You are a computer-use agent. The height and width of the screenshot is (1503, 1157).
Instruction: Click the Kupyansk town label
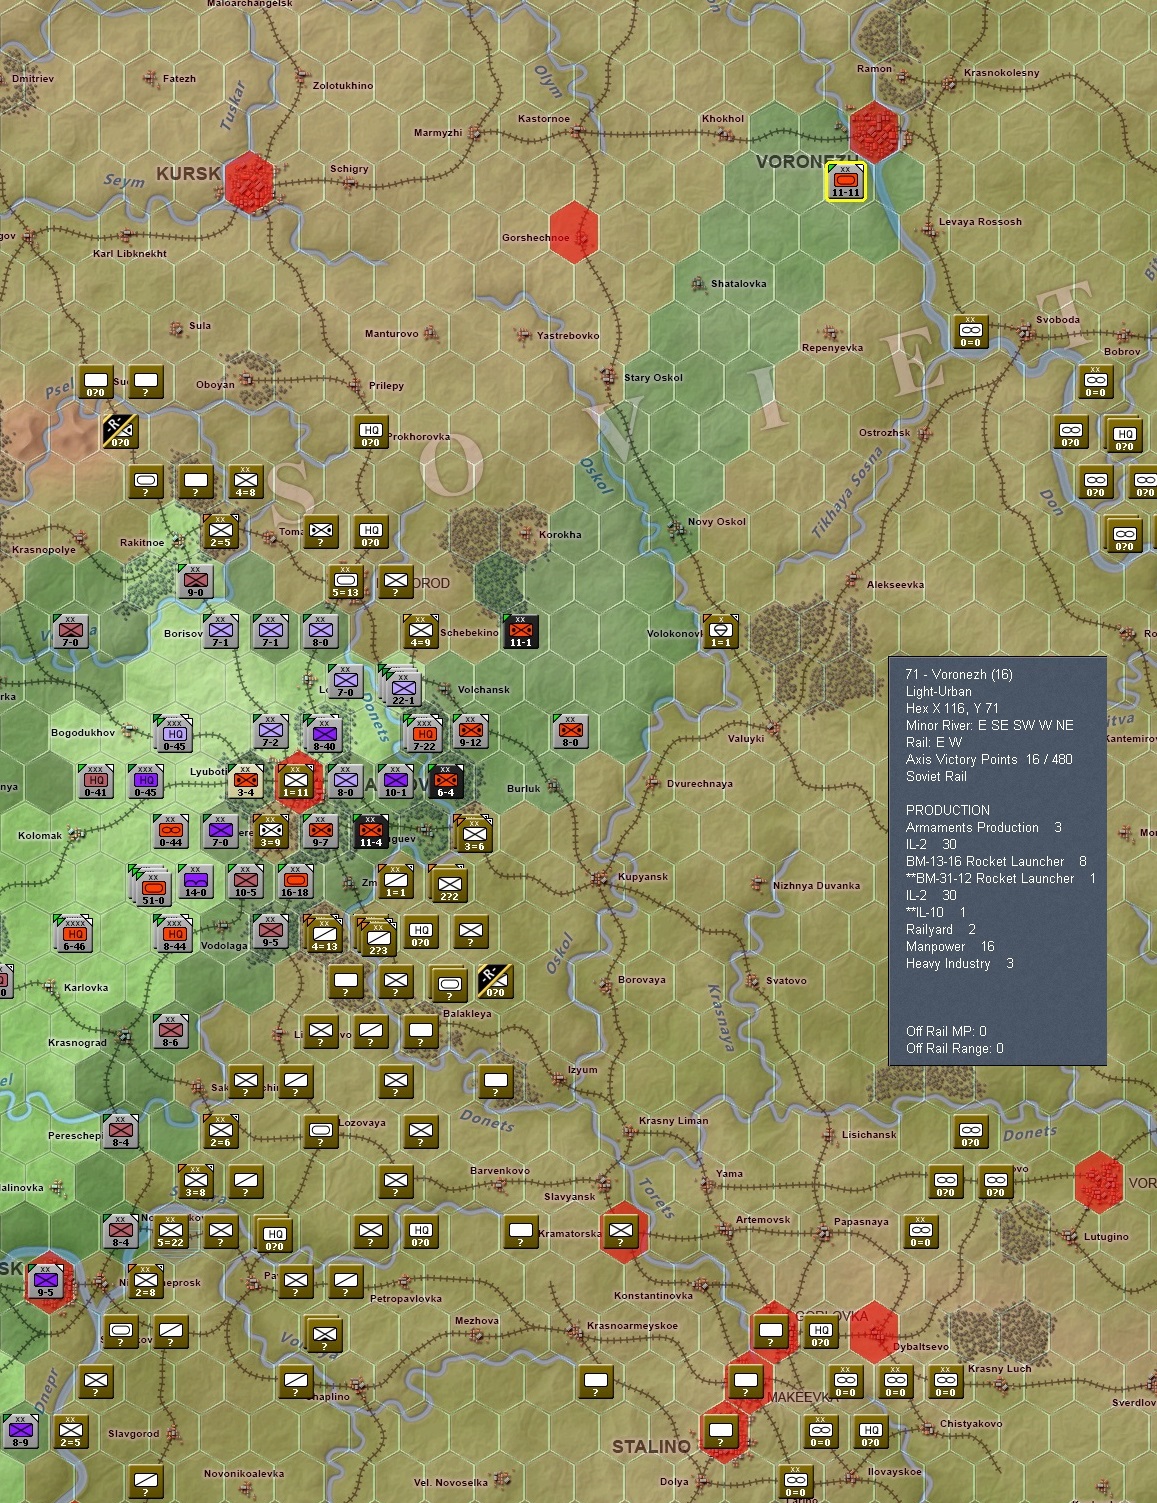(x=643, y=876)
